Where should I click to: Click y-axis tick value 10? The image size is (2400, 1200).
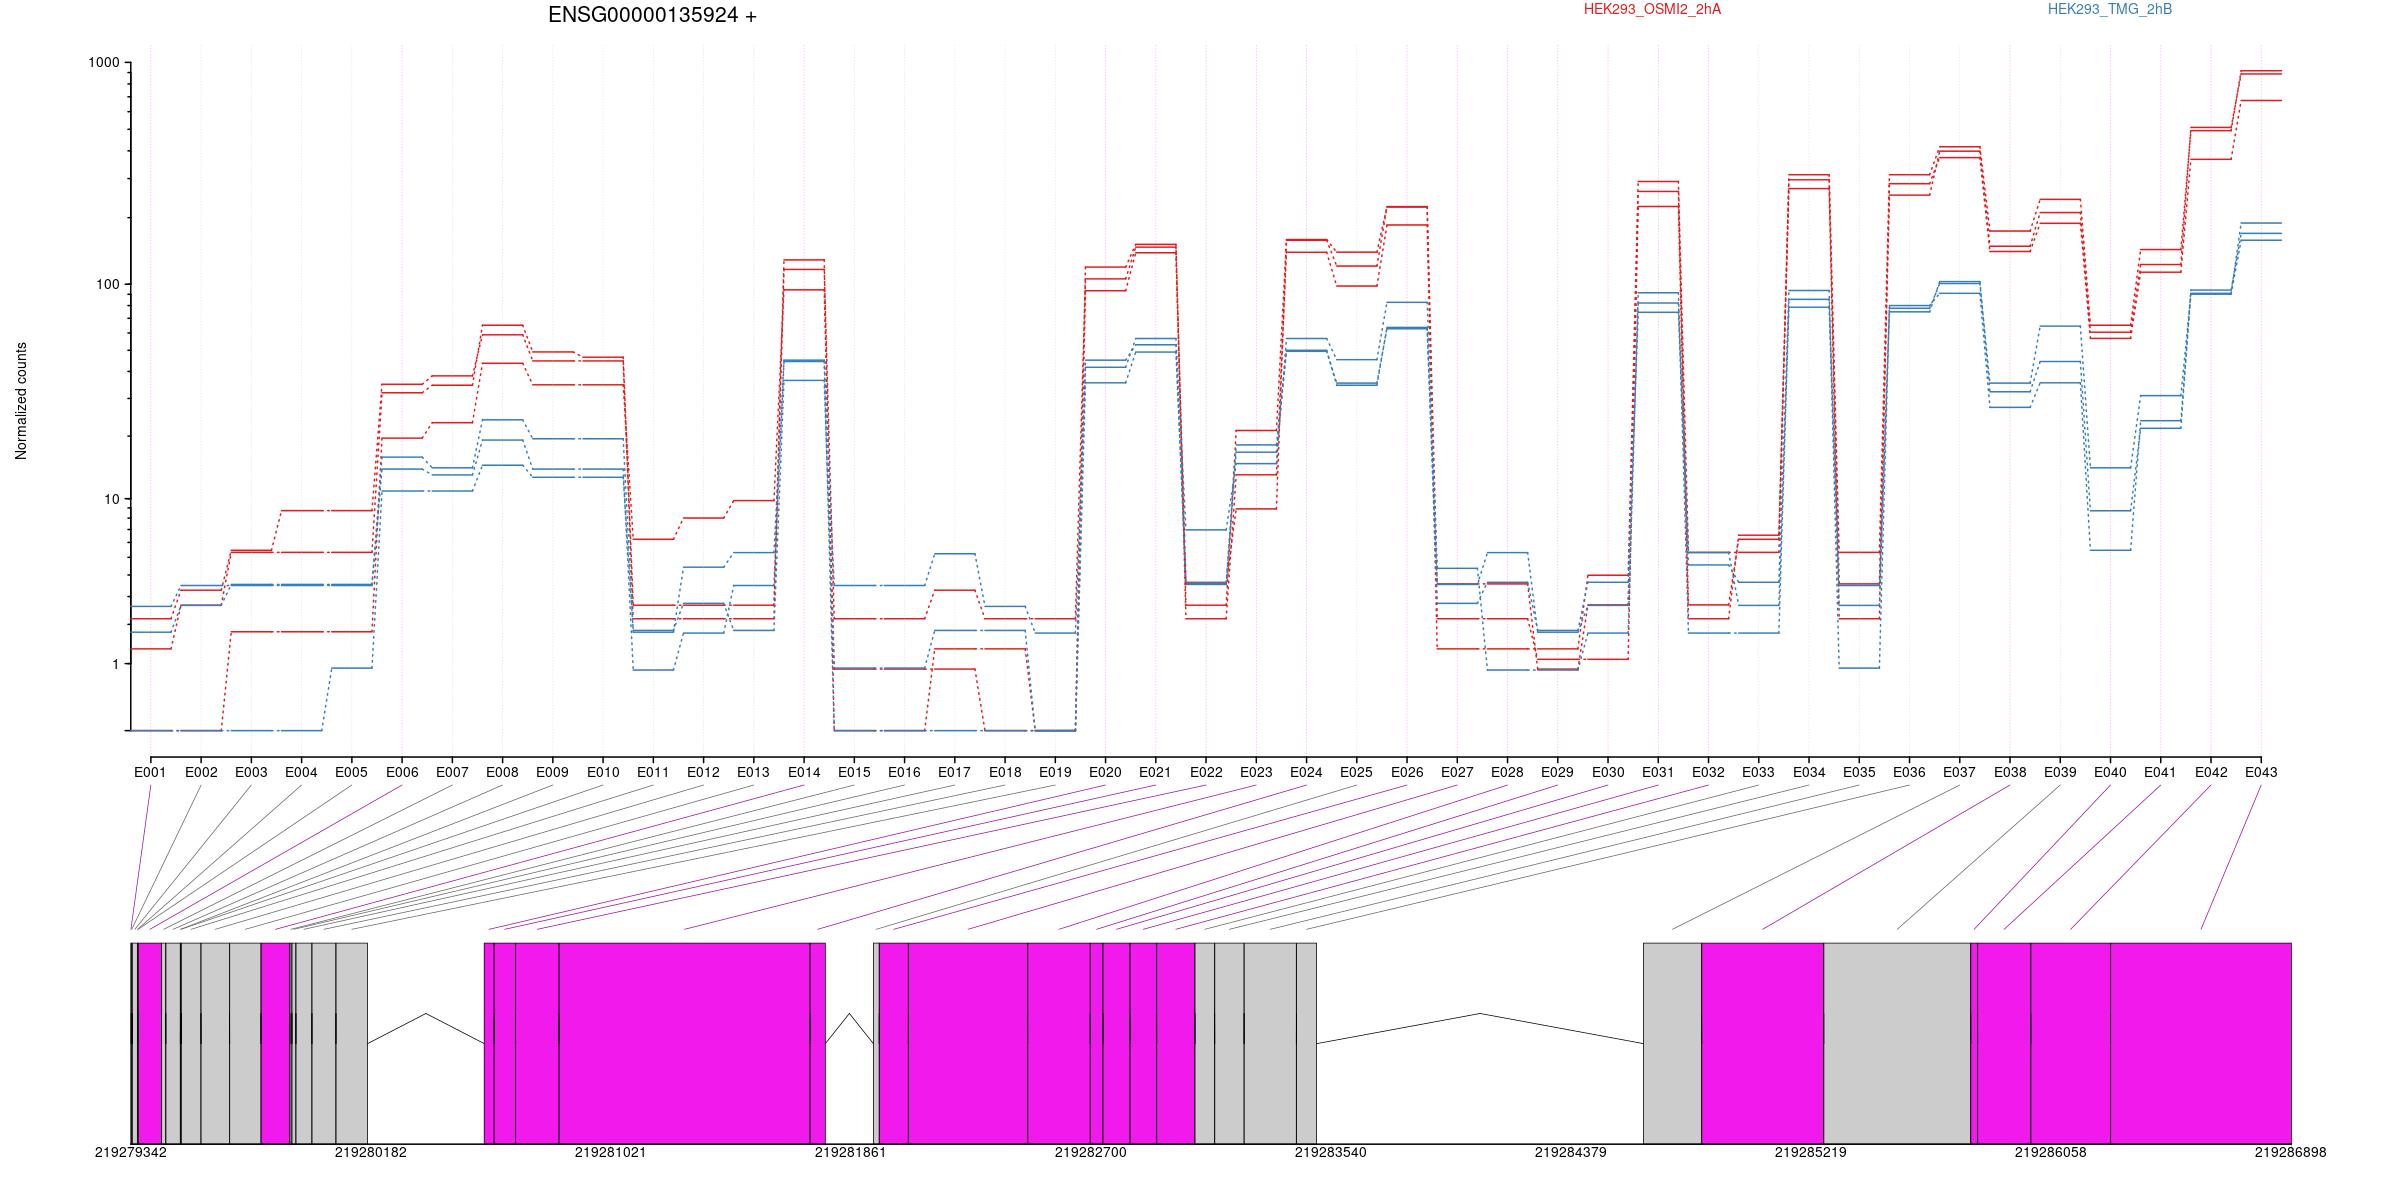(x=110, y=499)
